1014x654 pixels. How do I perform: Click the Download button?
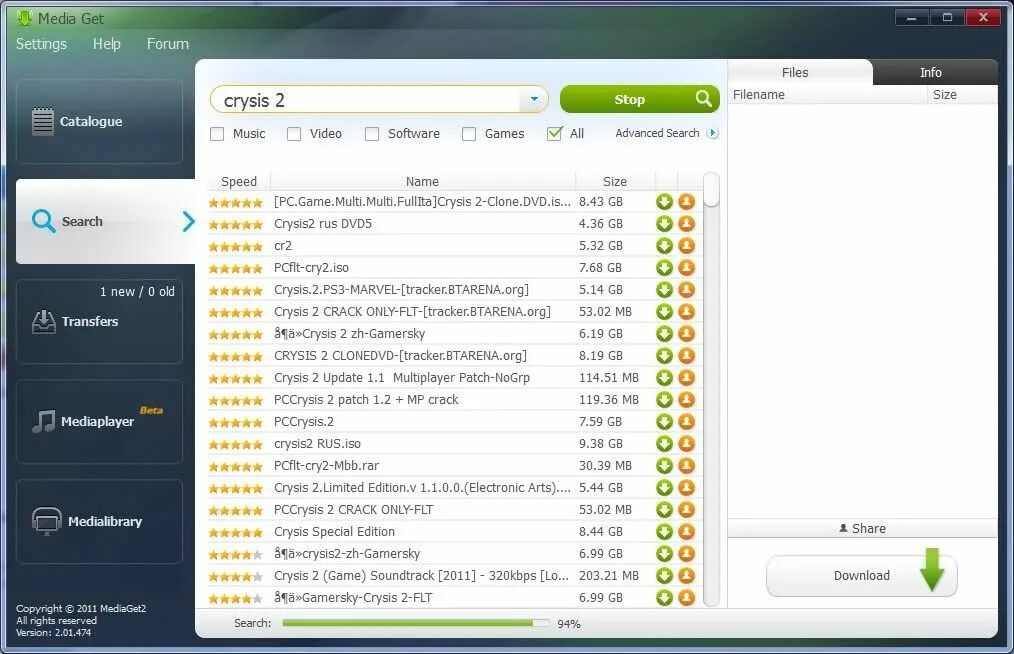[x=861, y=575]
